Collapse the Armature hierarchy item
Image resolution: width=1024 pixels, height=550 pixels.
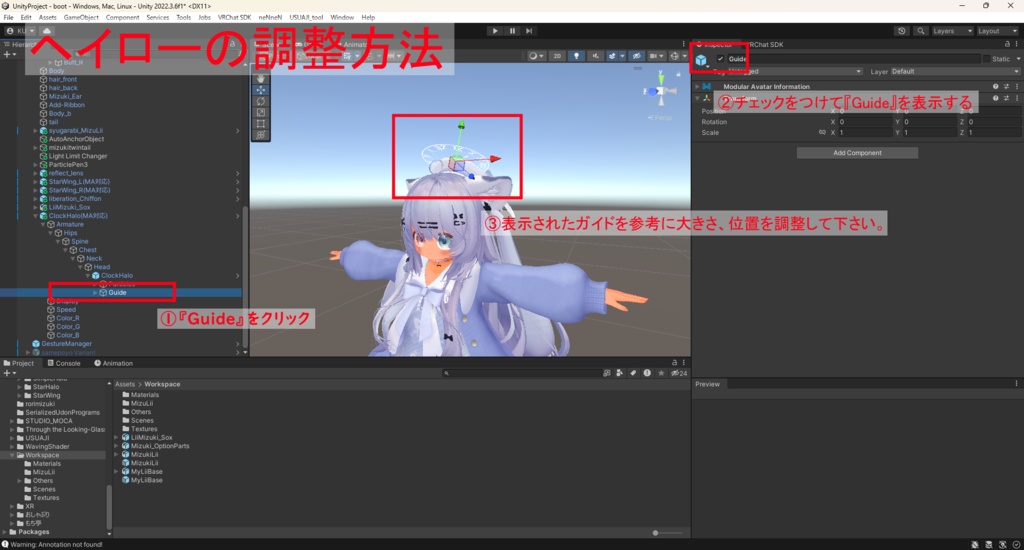(44, 224)
